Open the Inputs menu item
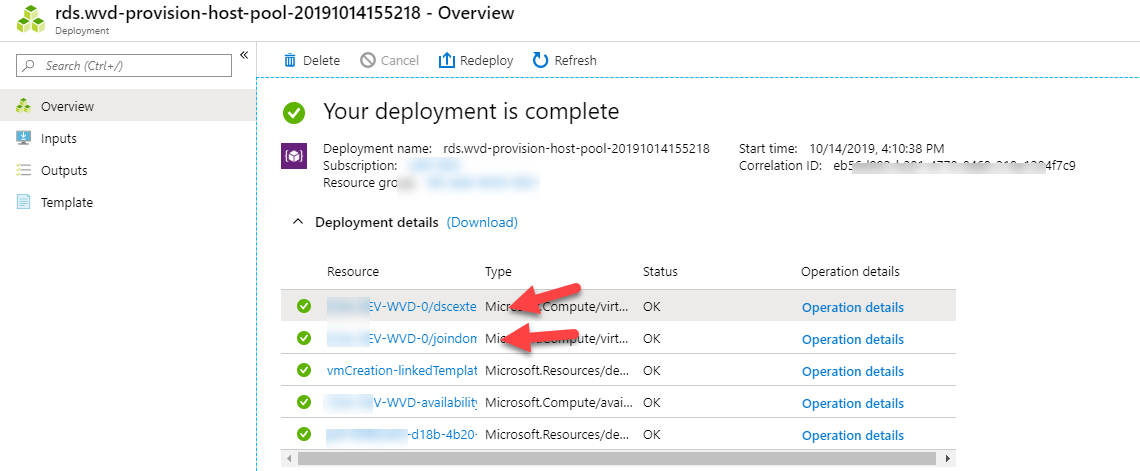This screenshot has height=471, width=1140. 59,138
